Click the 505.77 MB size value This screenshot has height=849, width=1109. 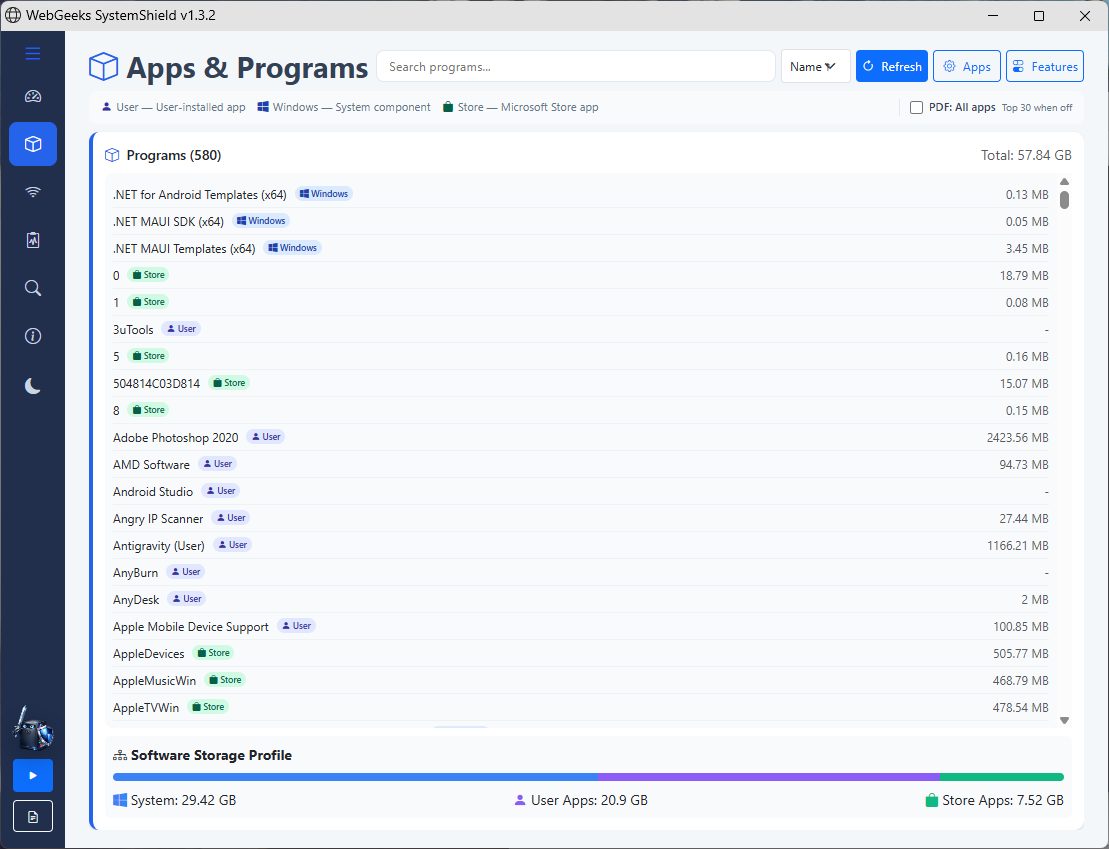(x=1021, y=654)
